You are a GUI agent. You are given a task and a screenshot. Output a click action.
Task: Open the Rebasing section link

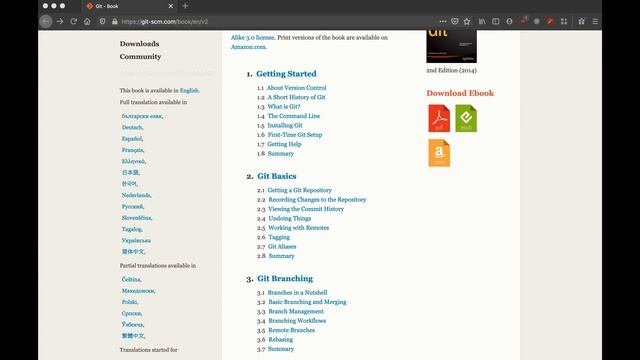[x=281, y=340]
